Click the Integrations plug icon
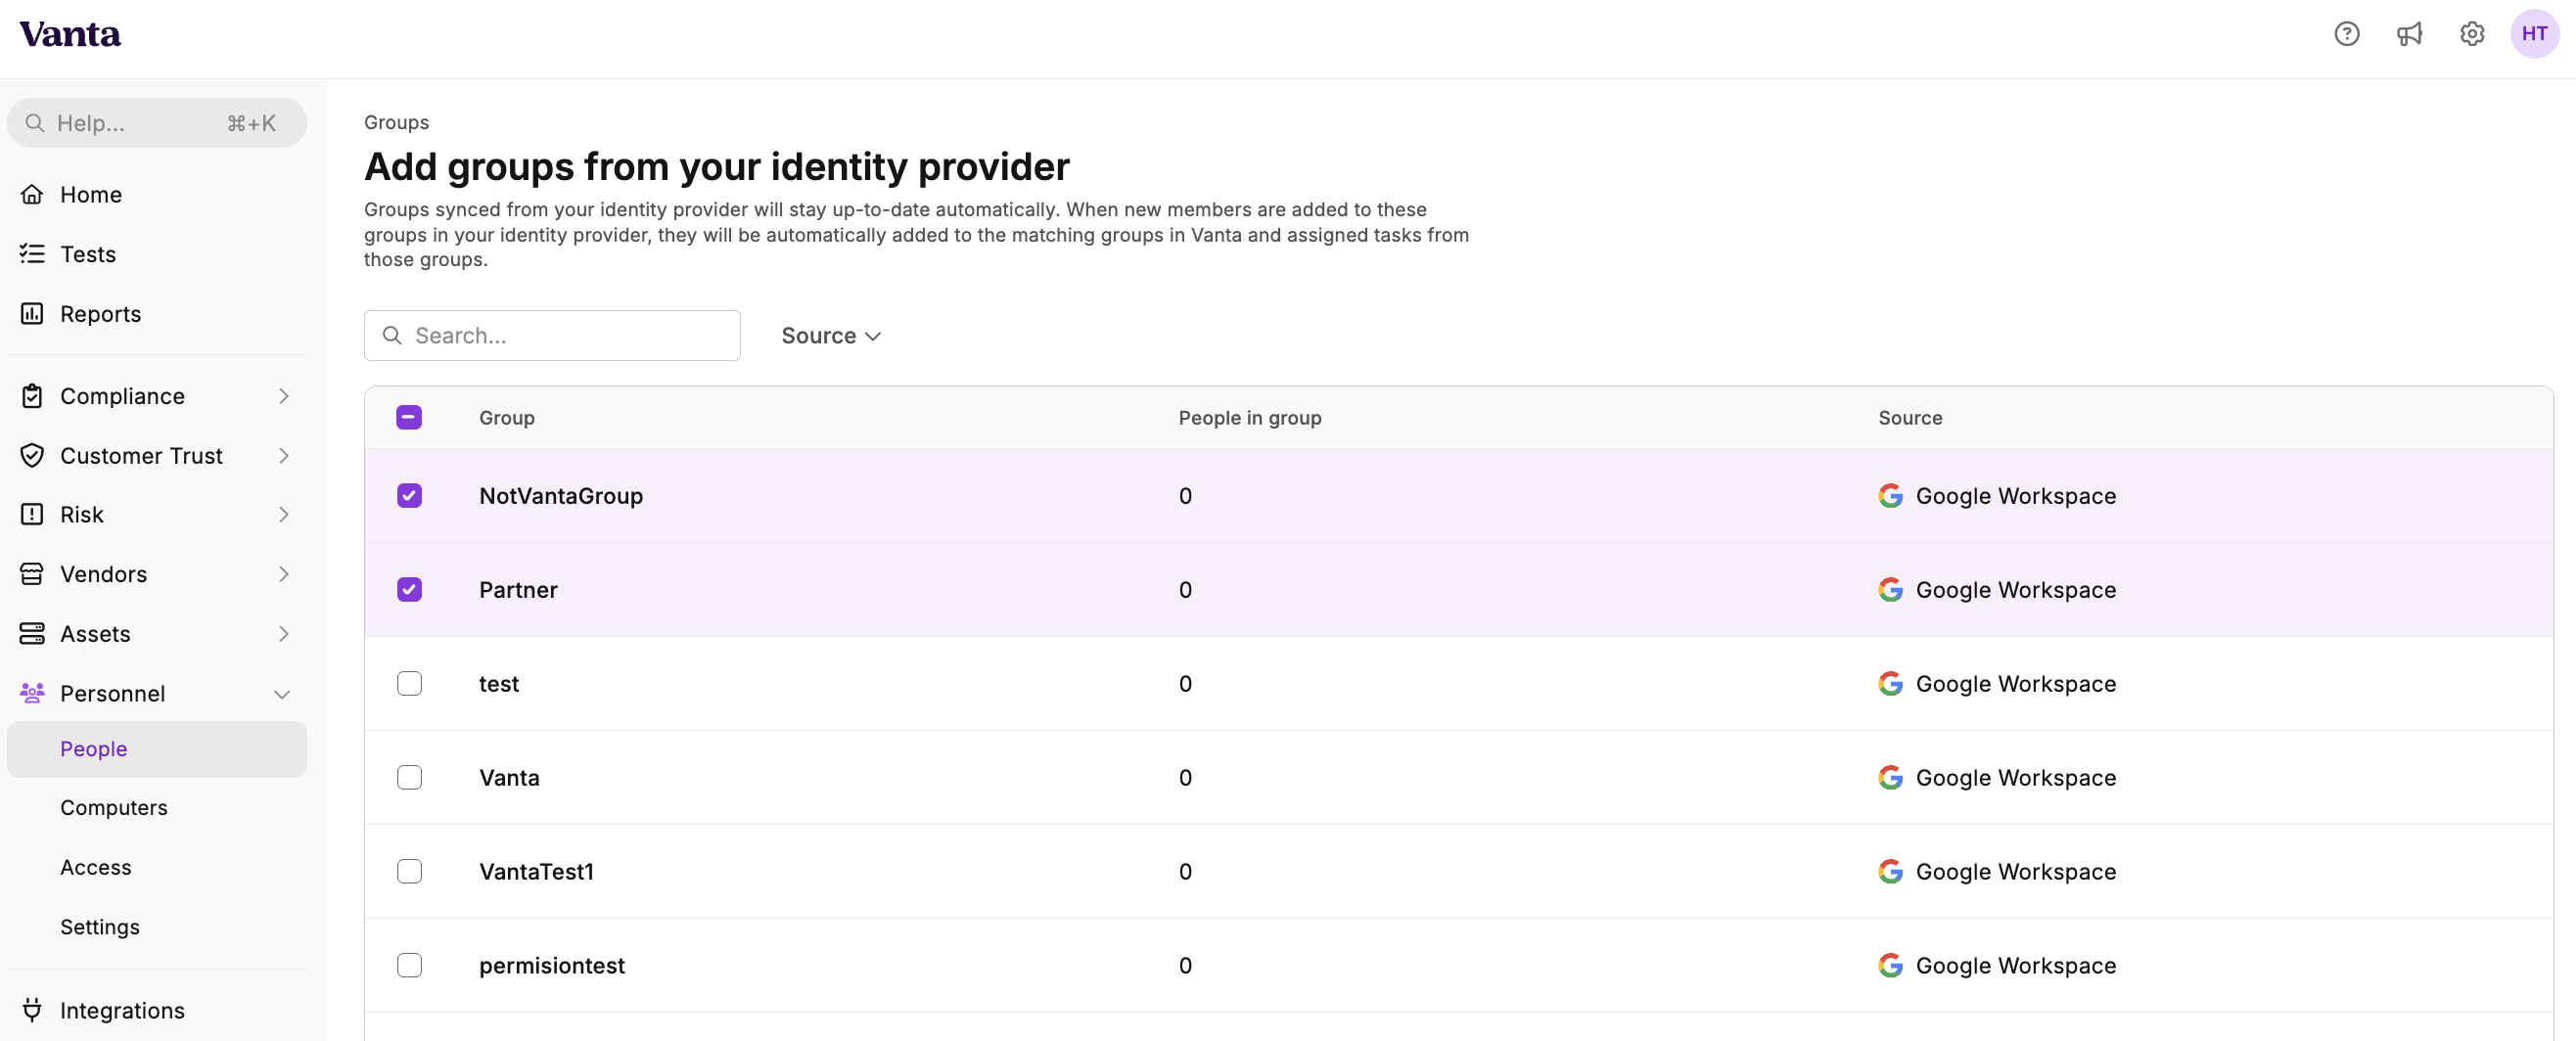This screenshot has width=2576, height=1041. (x=32, y=1010)
